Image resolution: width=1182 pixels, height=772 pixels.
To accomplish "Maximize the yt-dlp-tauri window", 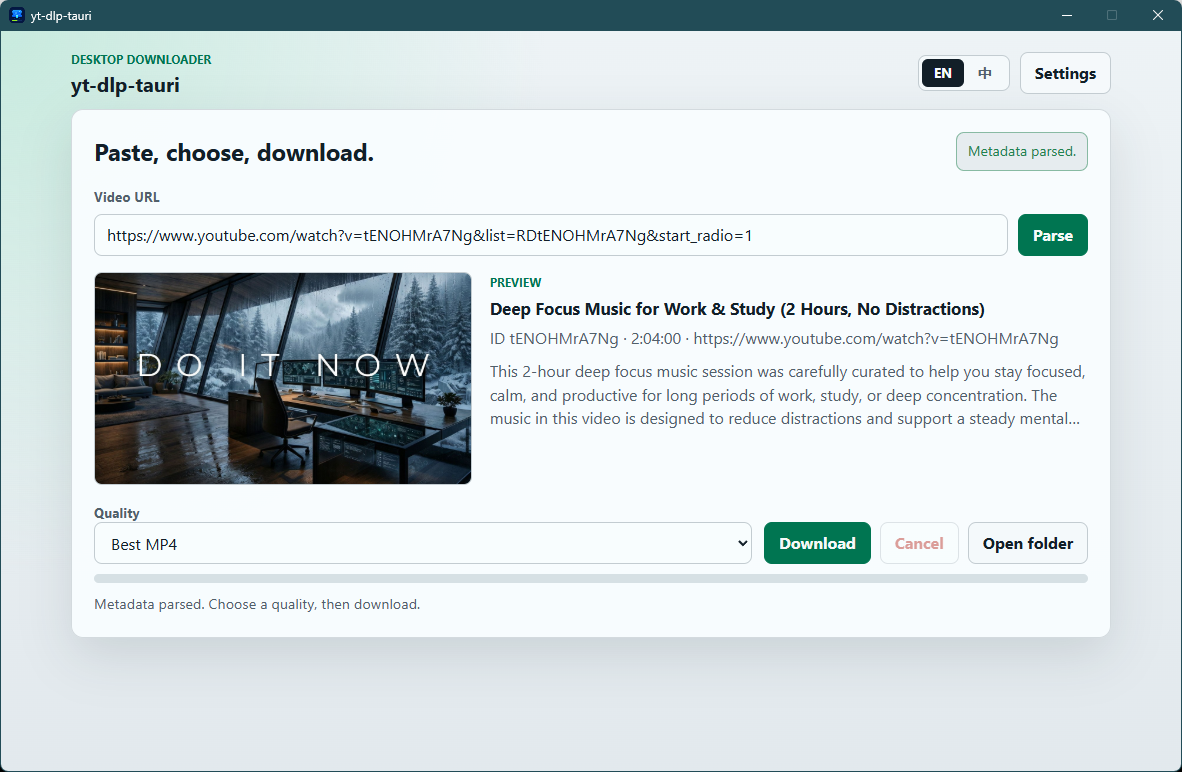I will pyautogui.click(x=1112, y=15).
